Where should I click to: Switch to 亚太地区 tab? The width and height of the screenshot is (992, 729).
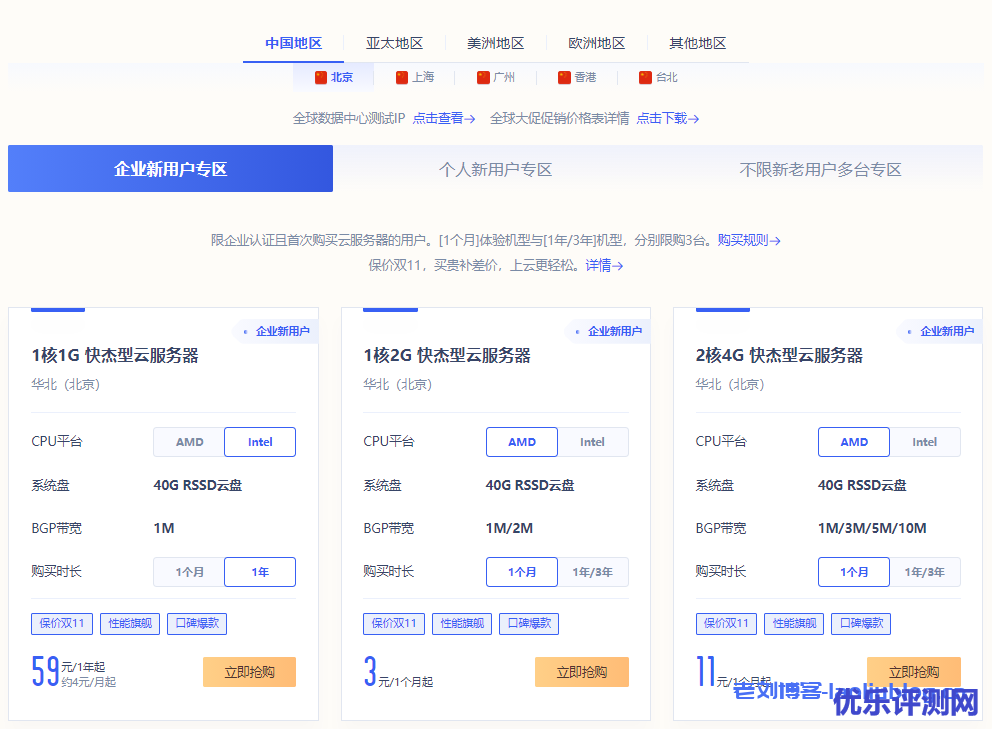click(x=394, y=43)
